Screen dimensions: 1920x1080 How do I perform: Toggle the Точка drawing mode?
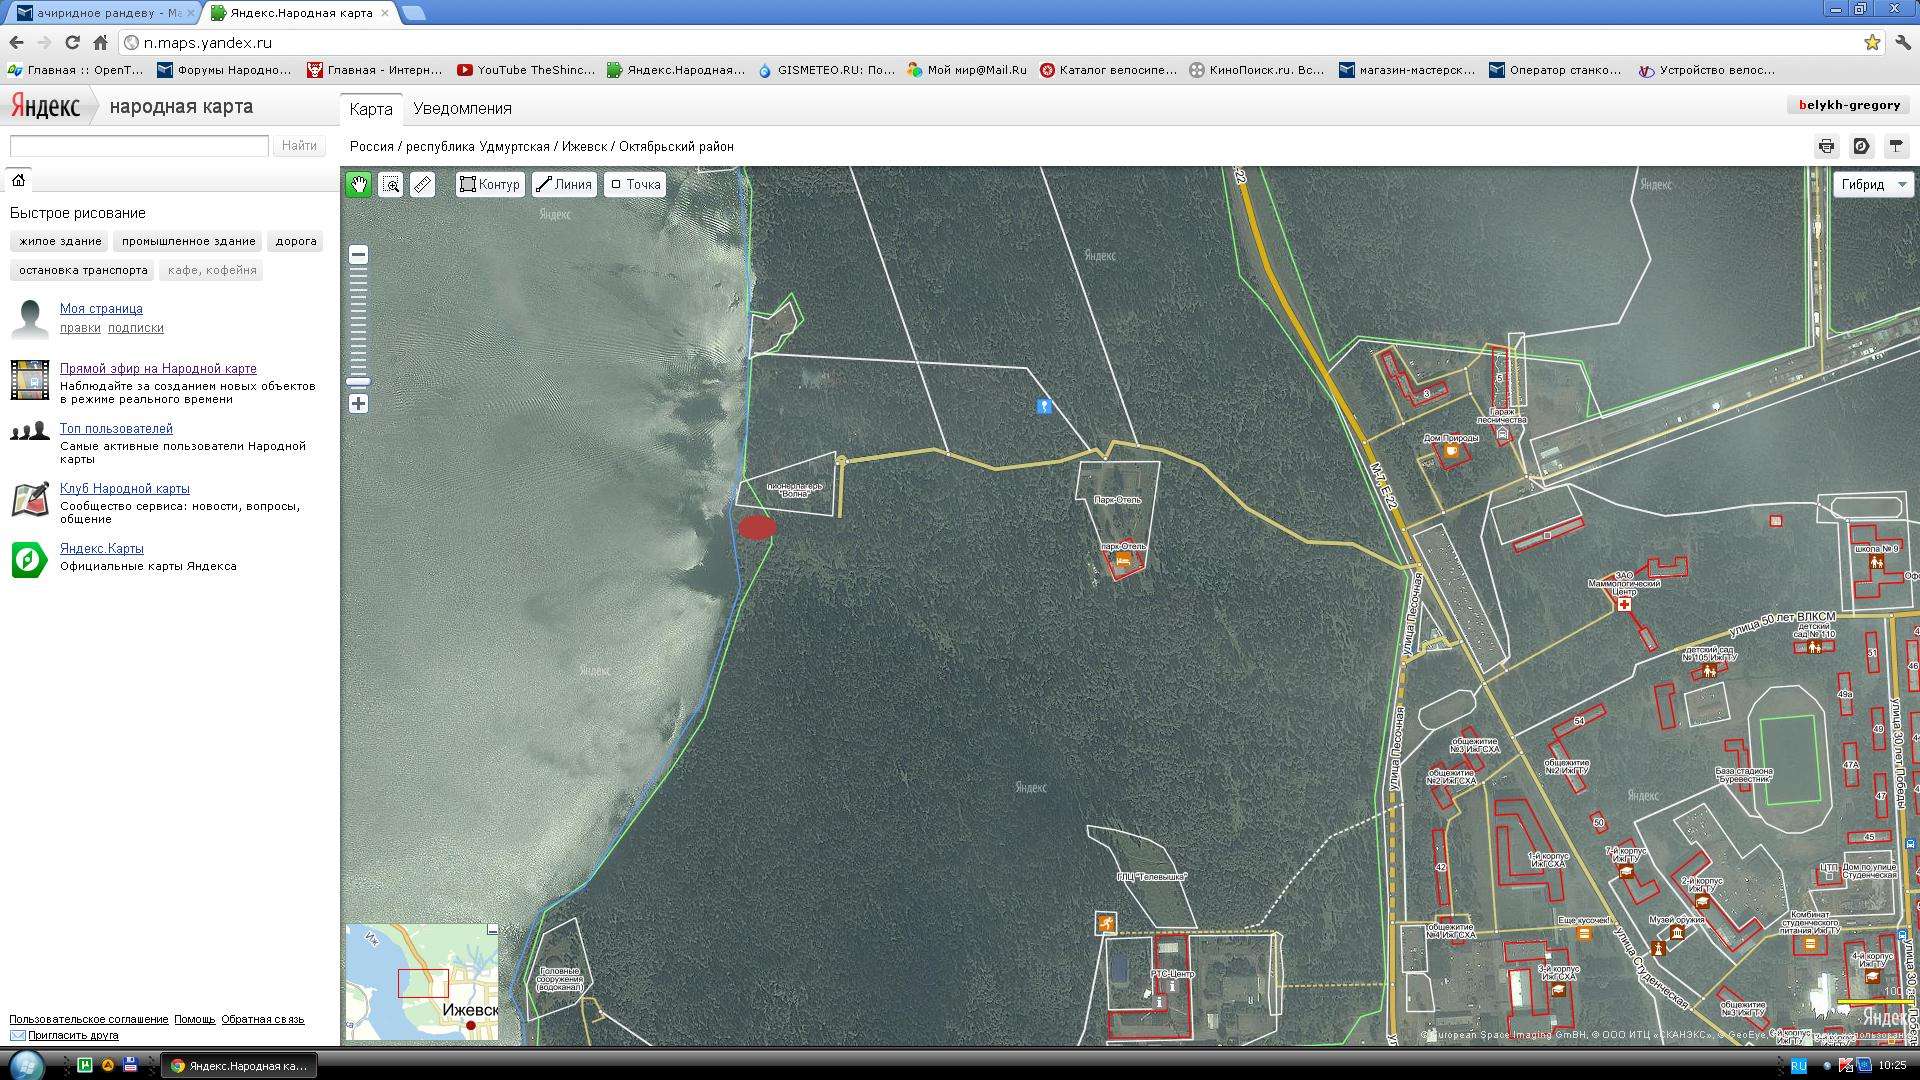635,185
